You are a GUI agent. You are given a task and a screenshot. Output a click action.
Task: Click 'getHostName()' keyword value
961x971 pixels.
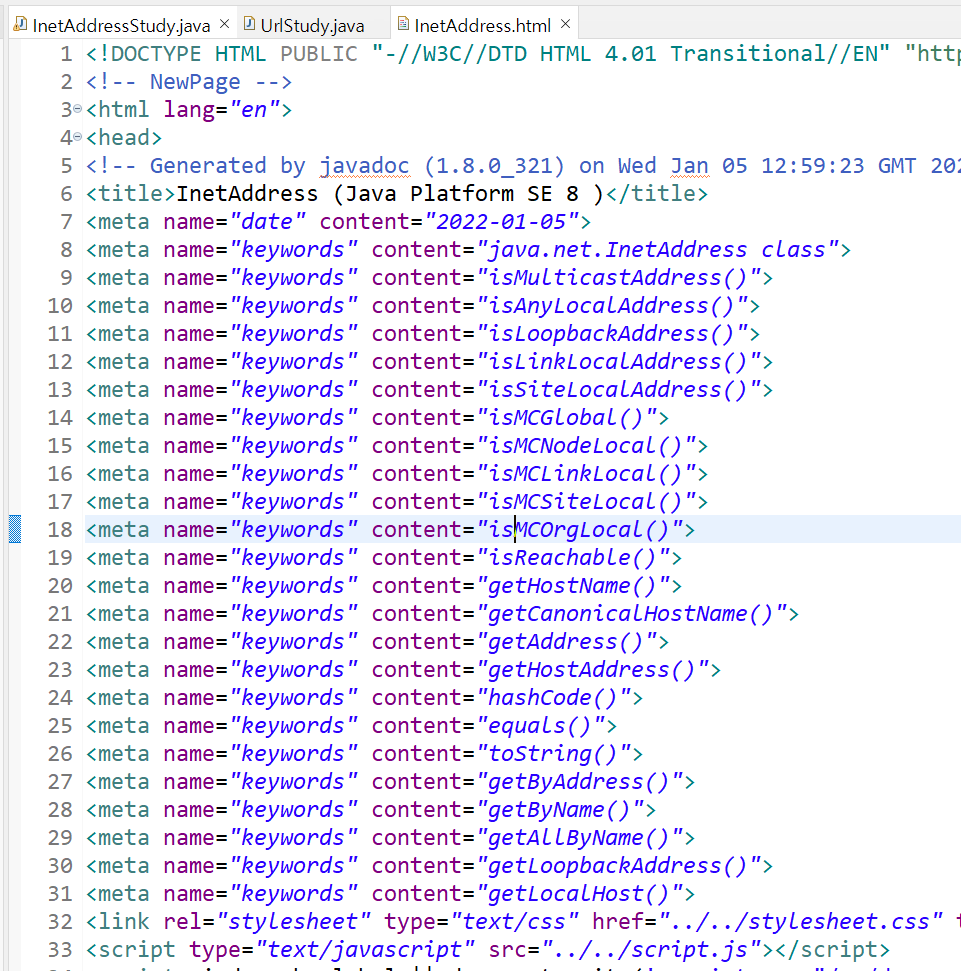coord(573,586)
